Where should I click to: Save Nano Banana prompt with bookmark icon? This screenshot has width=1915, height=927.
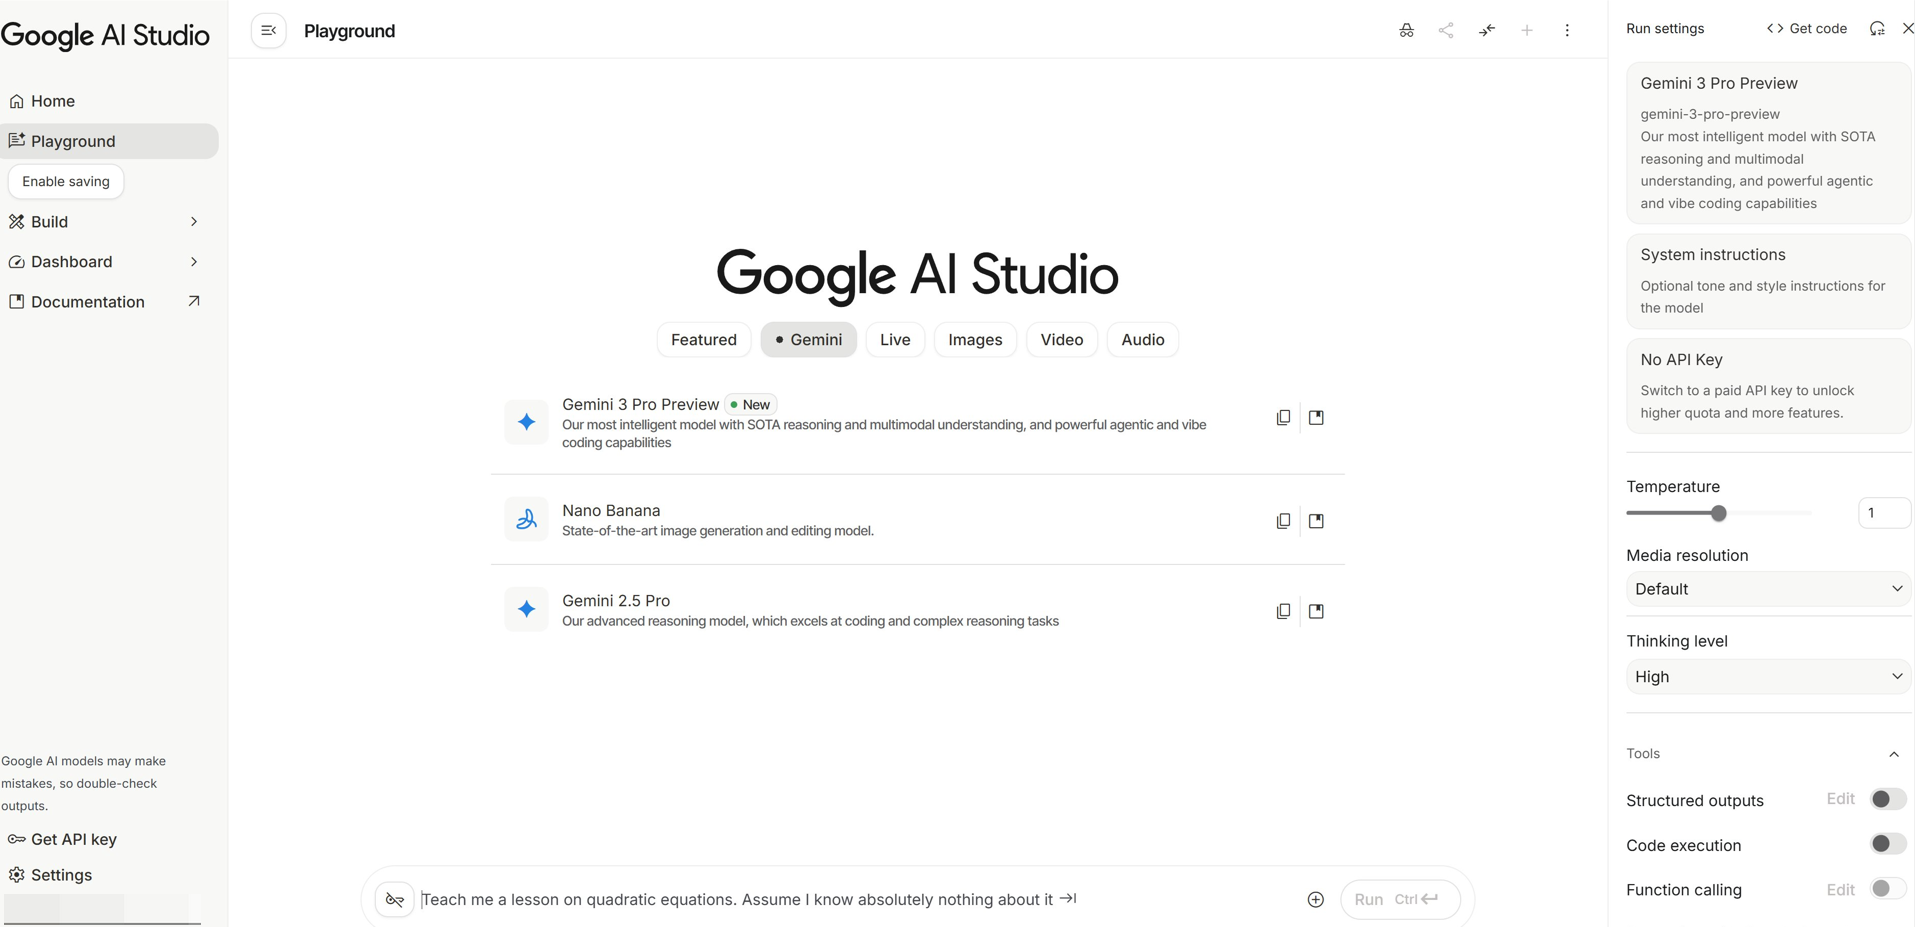[1316, 520]
